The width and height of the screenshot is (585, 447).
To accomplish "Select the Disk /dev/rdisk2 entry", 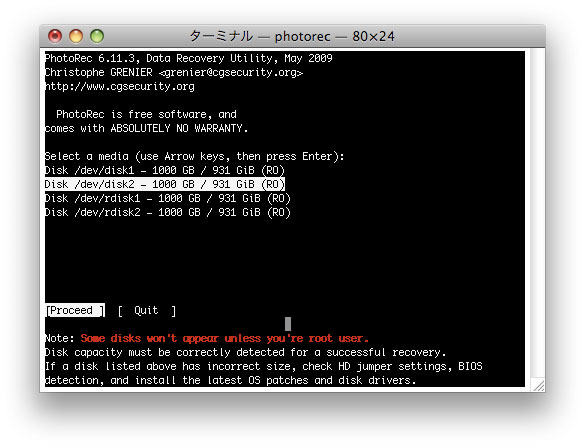I will [x=168, y=213].
